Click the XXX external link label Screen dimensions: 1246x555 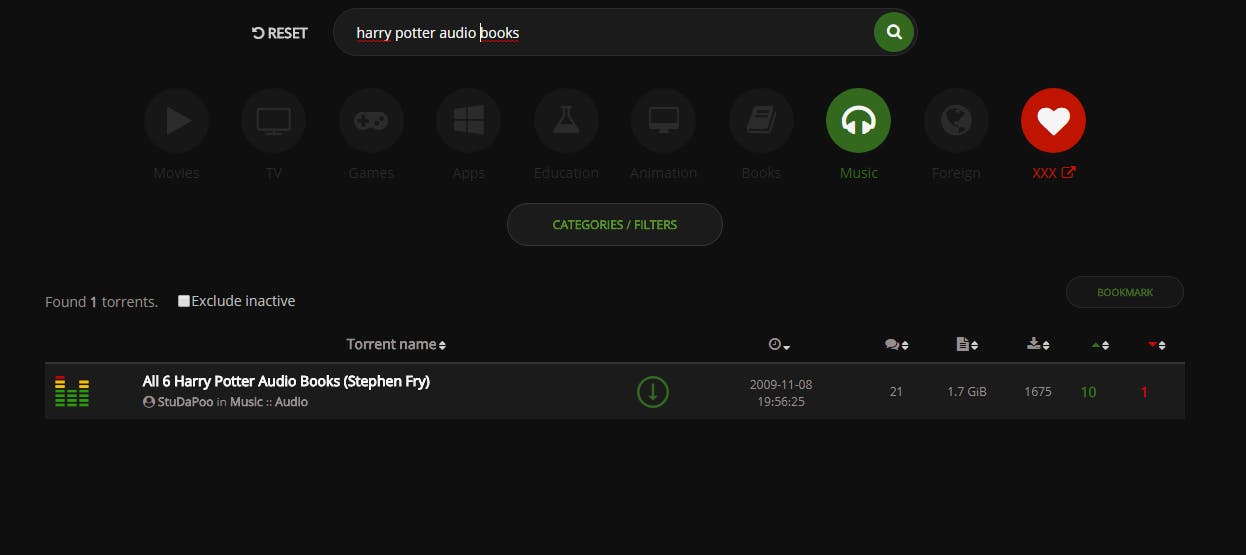(x=1053, y=173)
